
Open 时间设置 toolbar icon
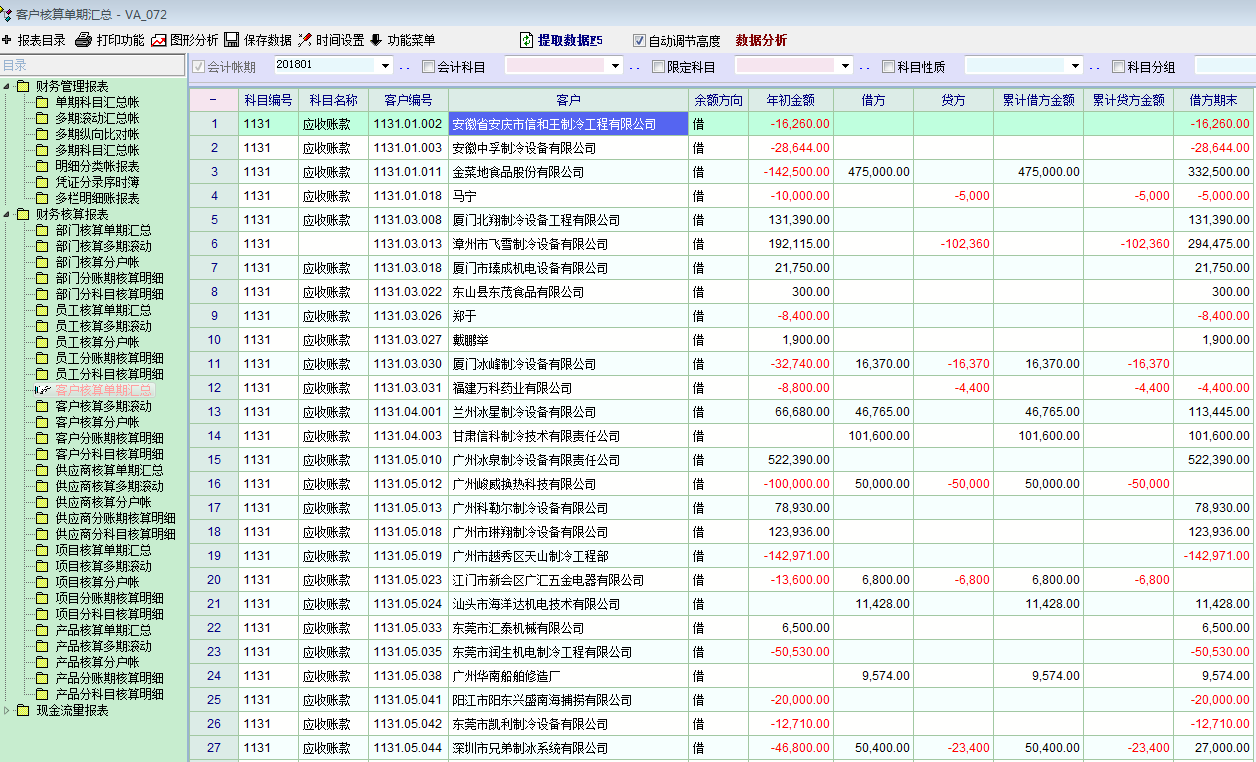pyautogui.click(x=305, y=40)
